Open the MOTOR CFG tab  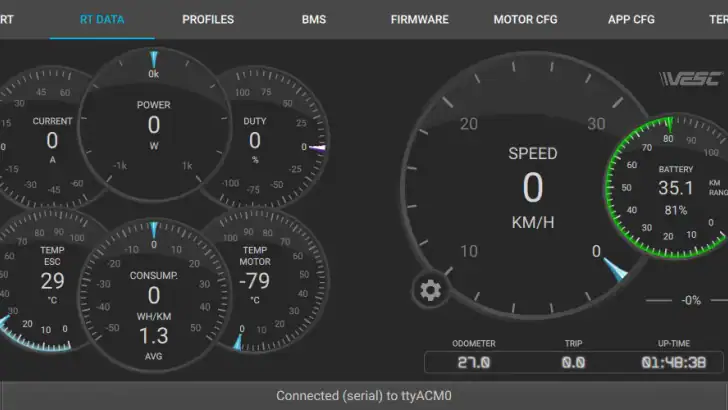526,20
